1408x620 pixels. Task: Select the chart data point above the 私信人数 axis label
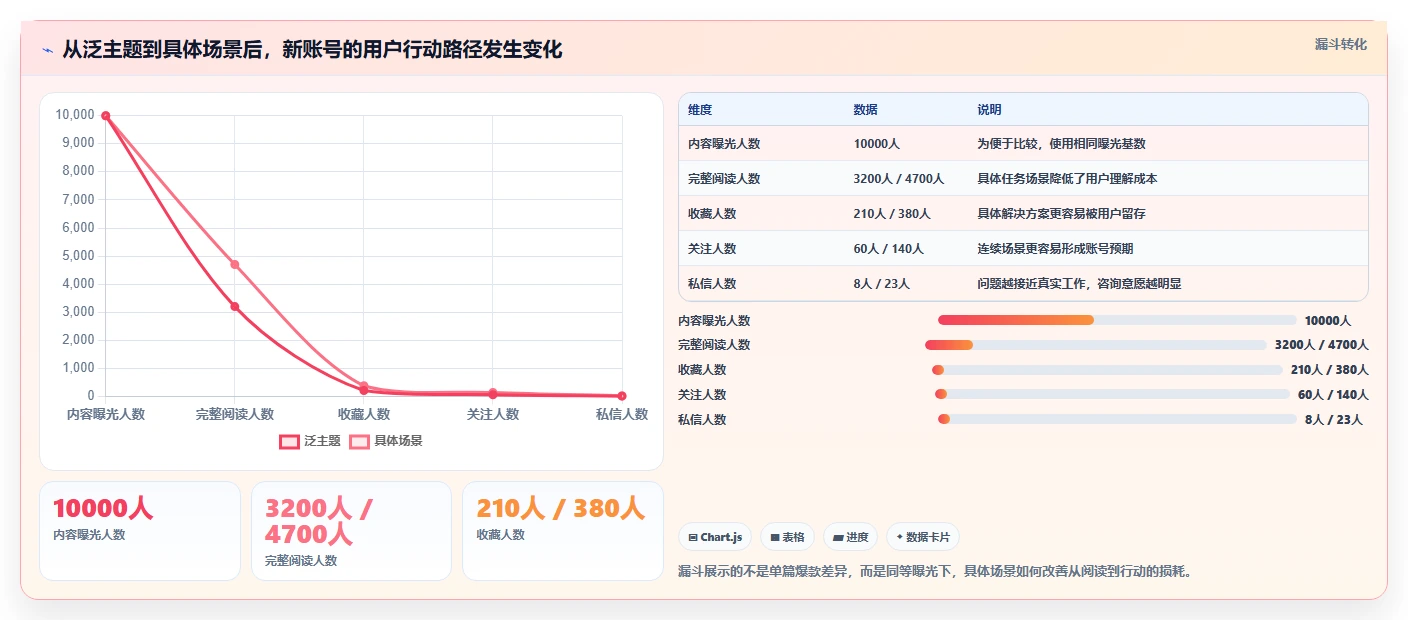(622, 396)
